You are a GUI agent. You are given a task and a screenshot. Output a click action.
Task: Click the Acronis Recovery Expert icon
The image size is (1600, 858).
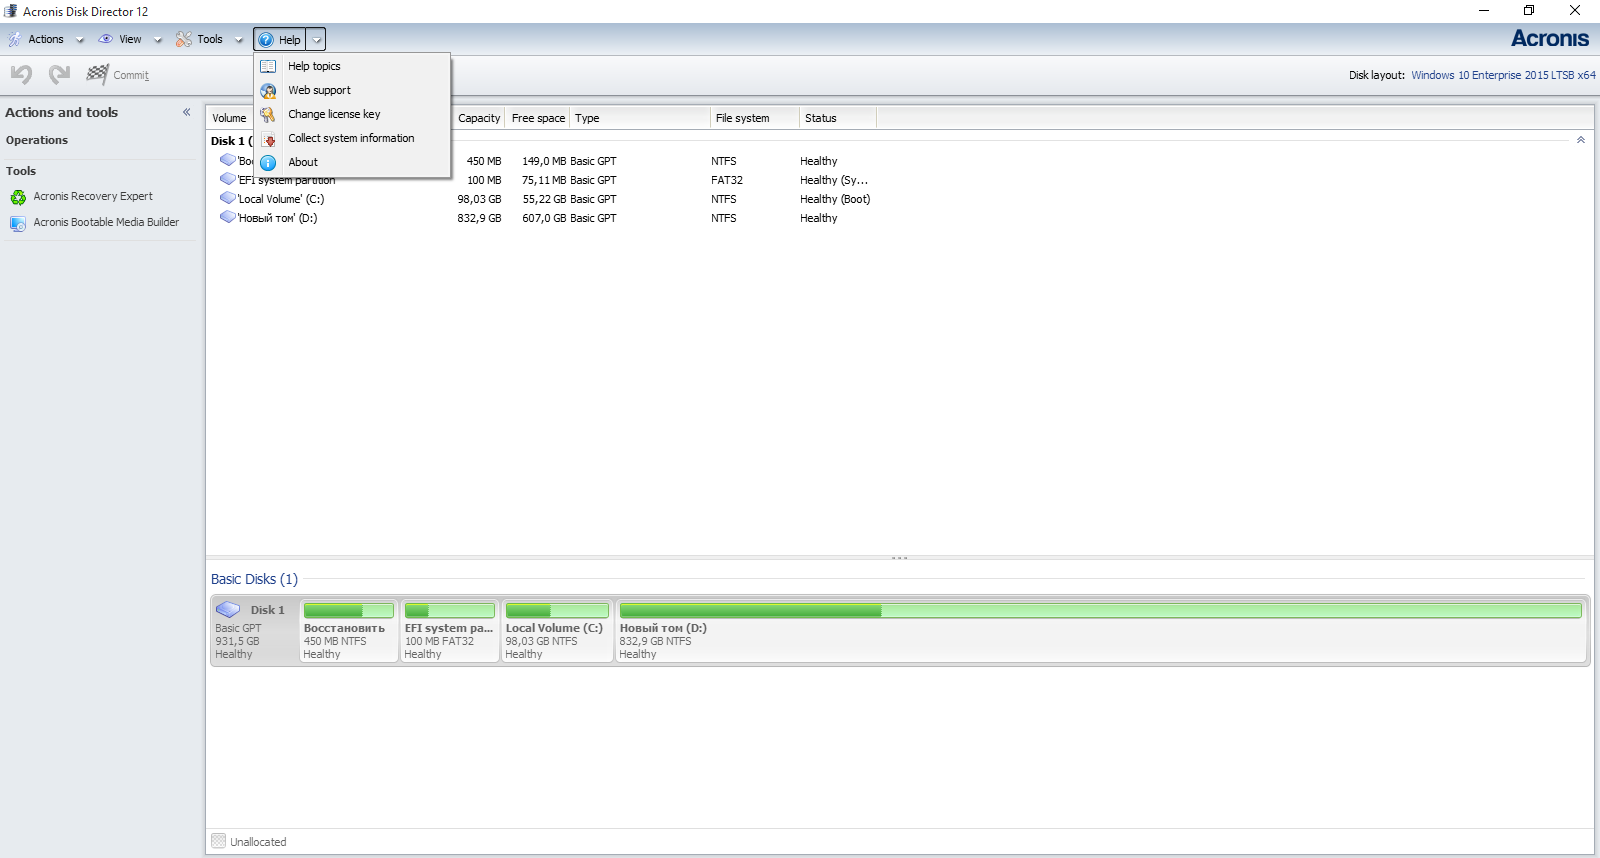[x=18, y=197]
